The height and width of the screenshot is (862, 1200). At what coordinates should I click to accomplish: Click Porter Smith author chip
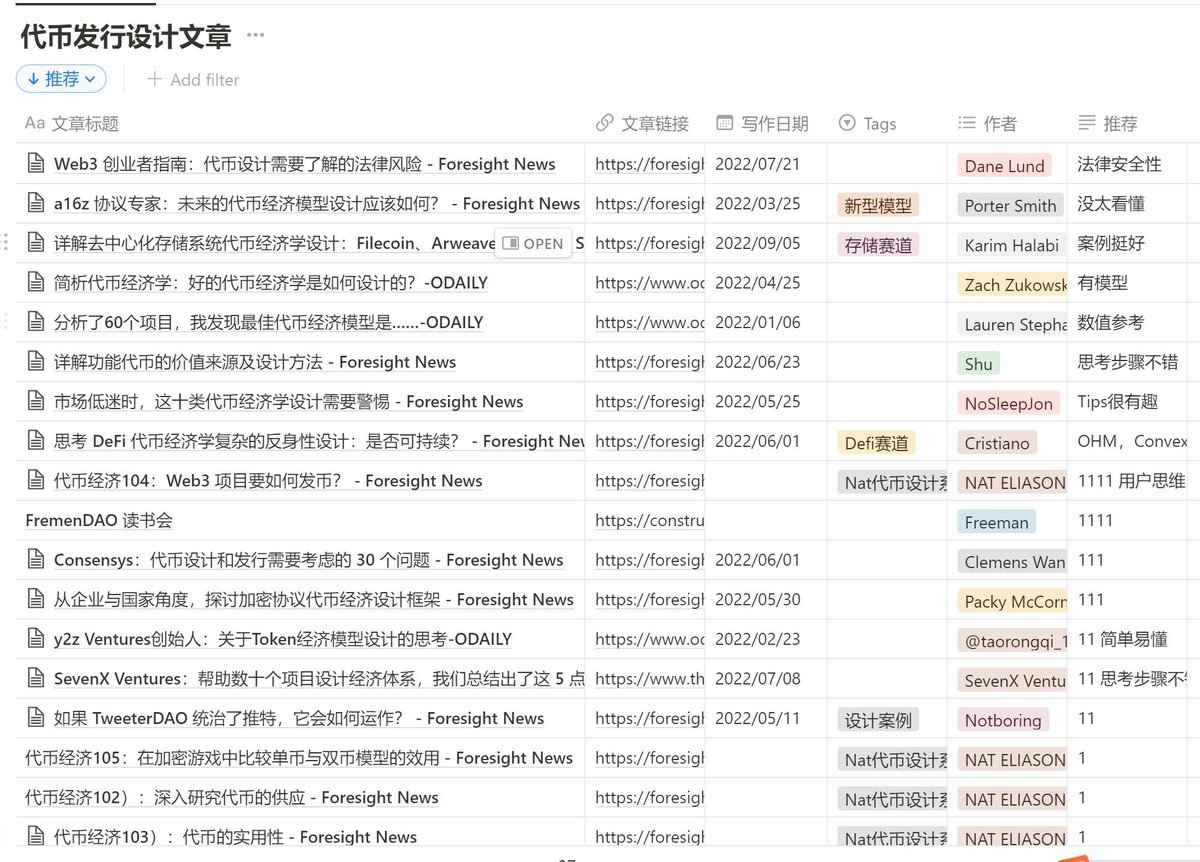point(1010,206)
